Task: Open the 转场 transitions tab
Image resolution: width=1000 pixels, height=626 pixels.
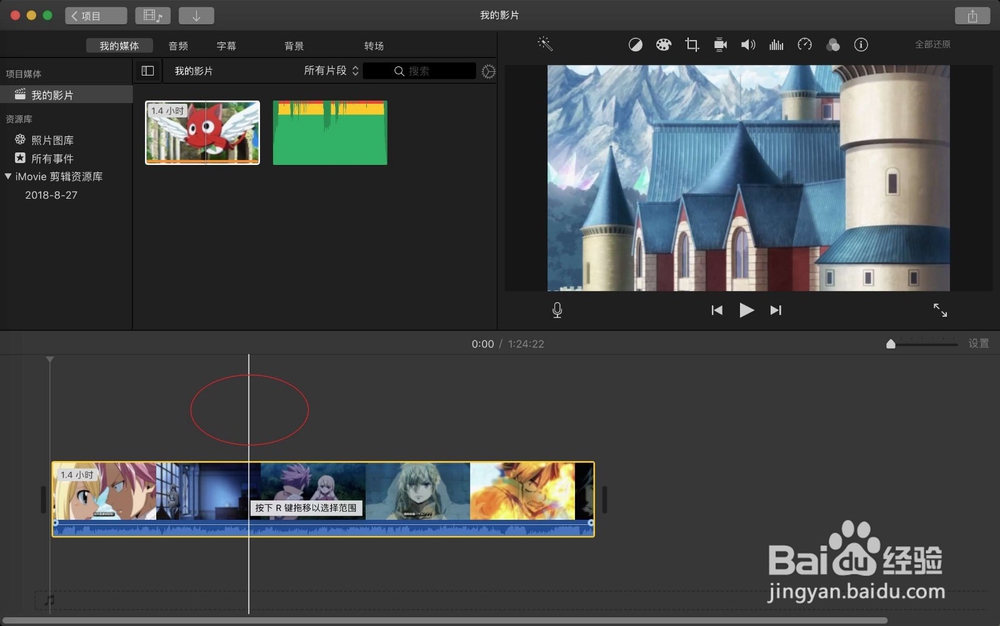Action: coord(374,46)
